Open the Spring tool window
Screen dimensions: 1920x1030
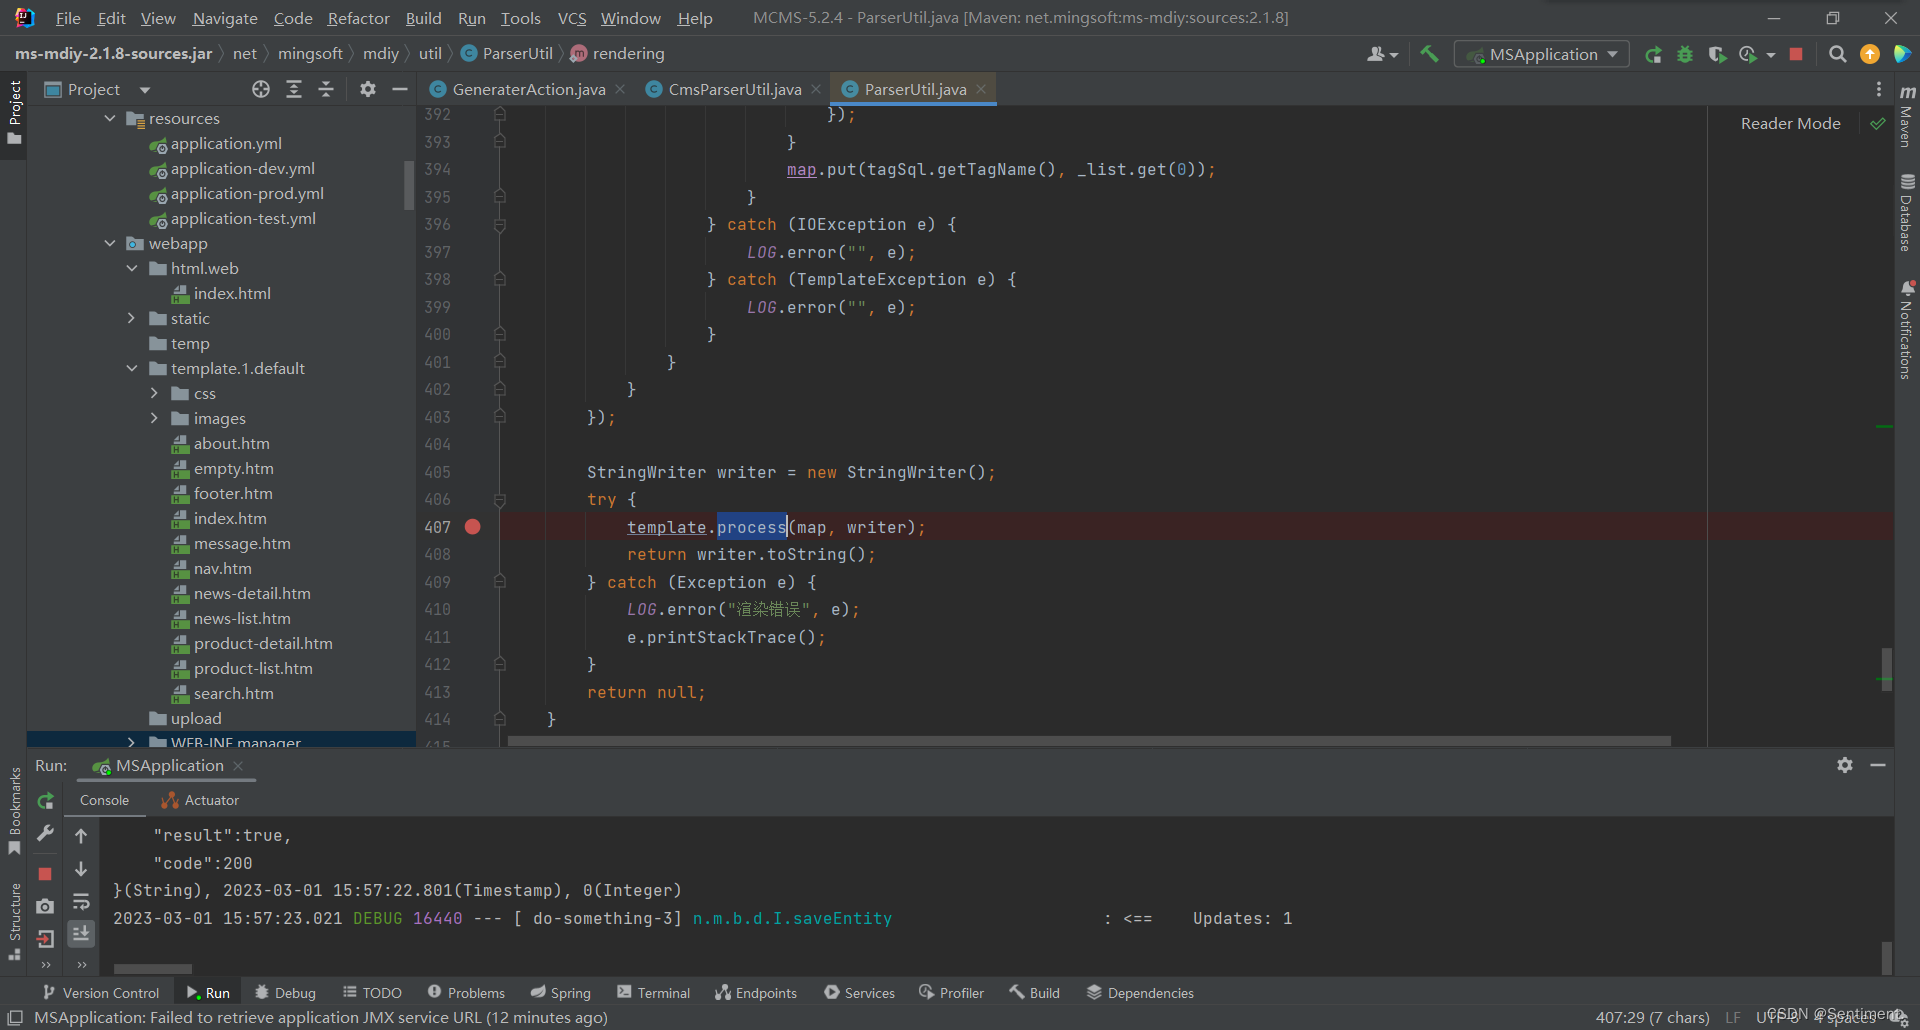[560, 992]
